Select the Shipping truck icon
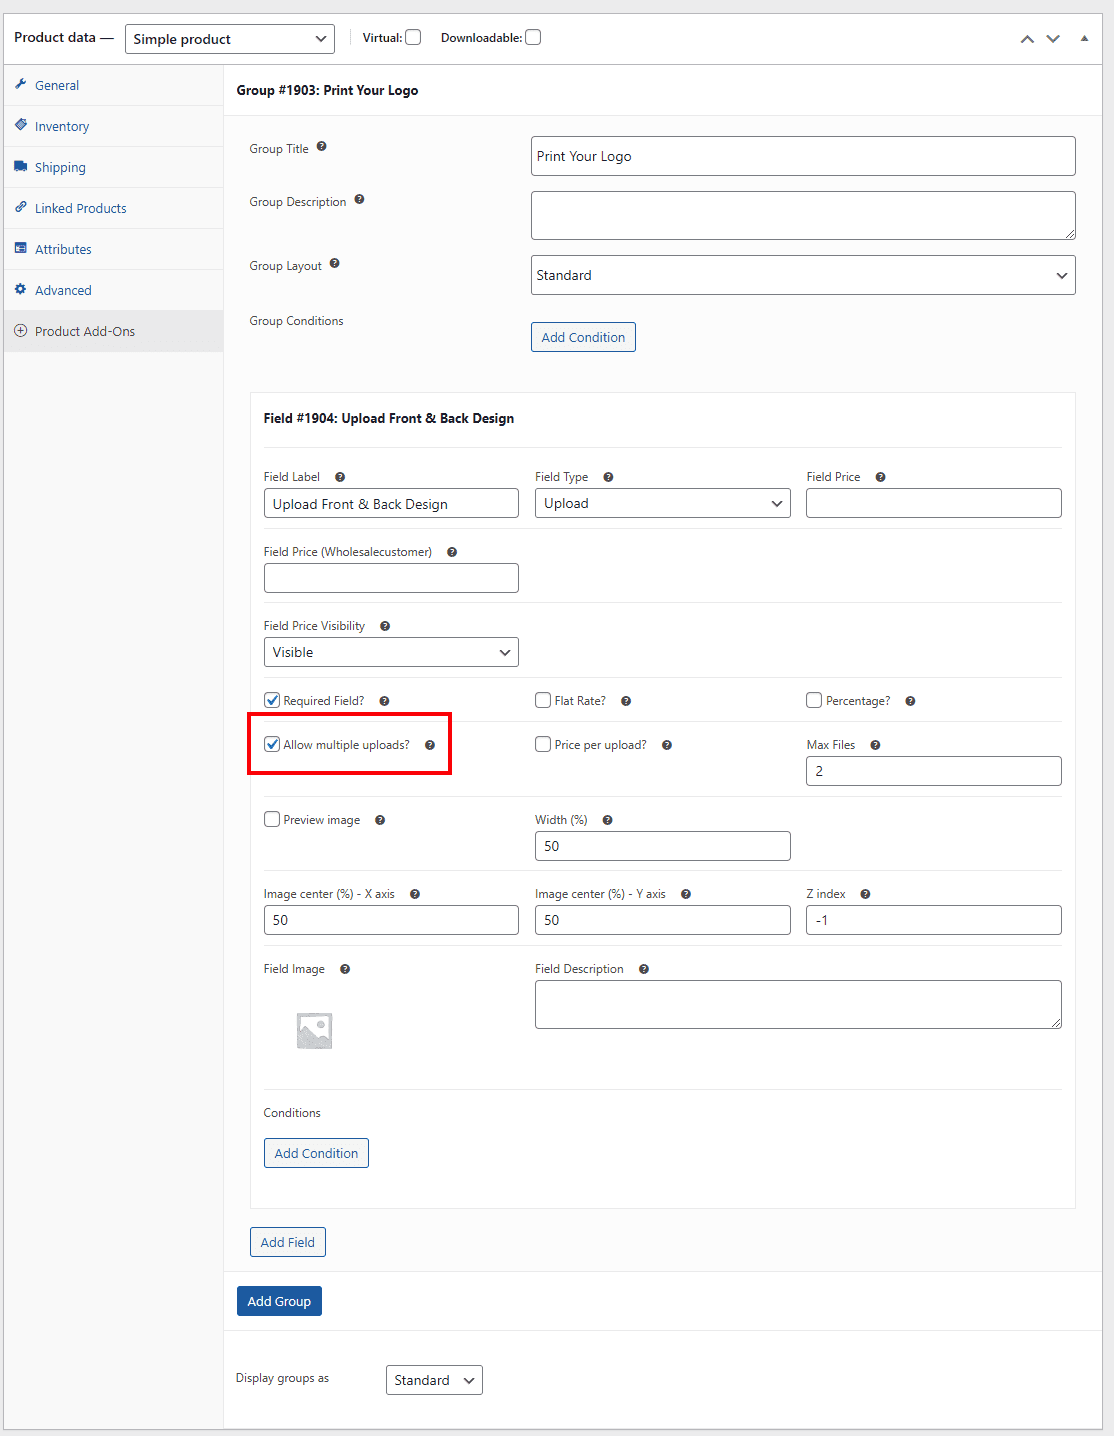The image size is (1114, 1436). [x=22, y=167]
